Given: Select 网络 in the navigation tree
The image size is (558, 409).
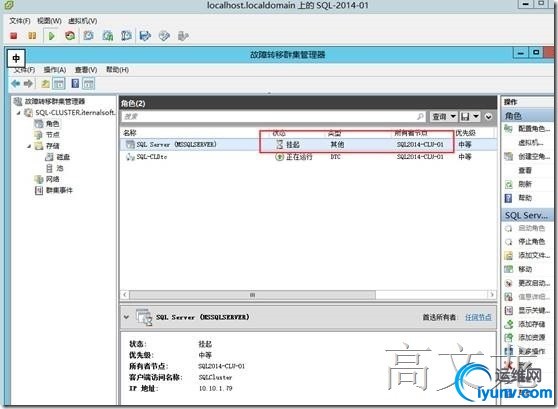Looking at the screenshot, I should (x=52, y=179).
